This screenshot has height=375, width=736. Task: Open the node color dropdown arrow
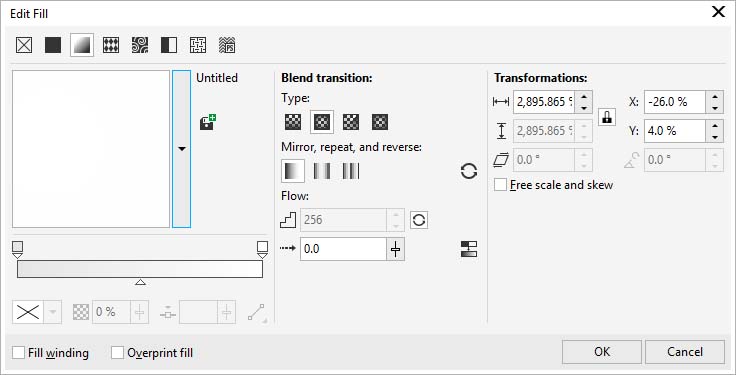coord(53,313)
